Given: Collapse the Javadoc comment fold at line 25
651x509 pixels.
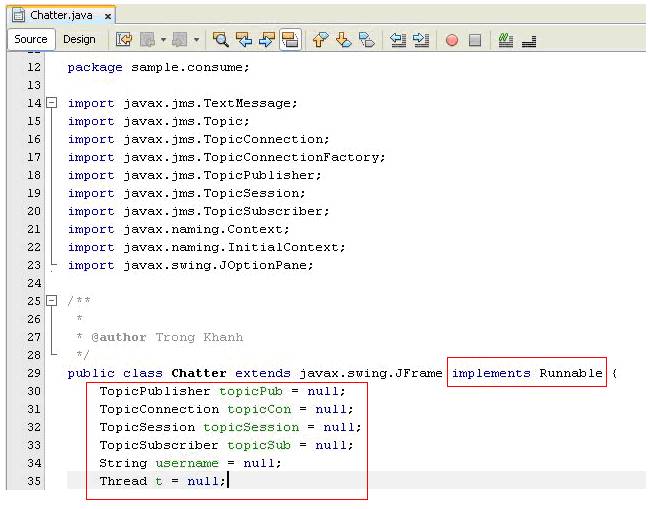Looking at the screenshot, I should [51, 300].
